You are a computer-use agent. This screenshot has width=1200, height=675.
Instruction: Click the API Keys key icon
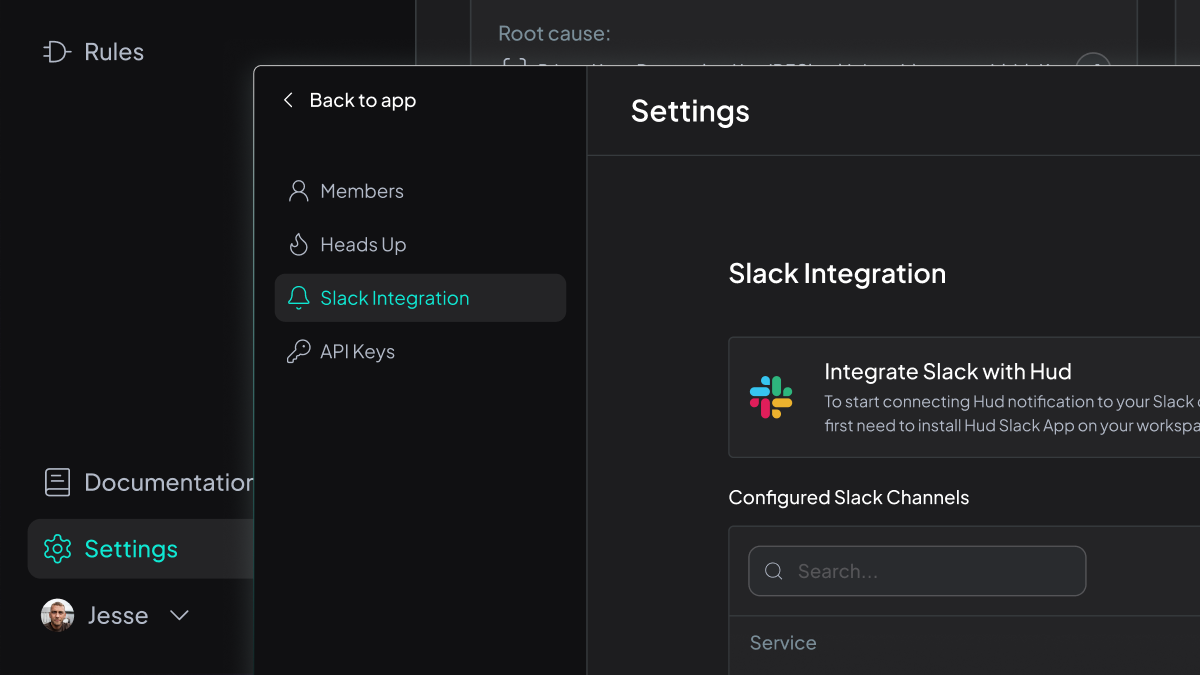pos(298,352)
